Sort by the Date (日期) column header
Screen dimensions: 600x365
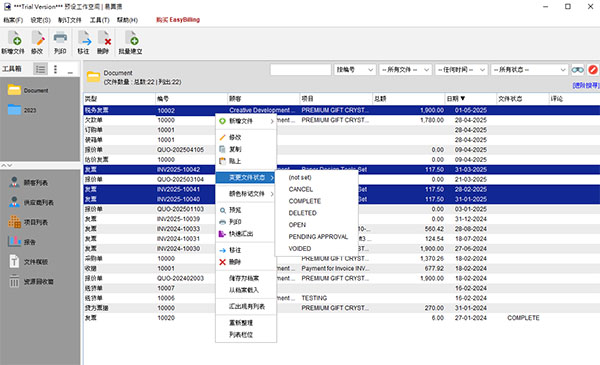(471, 99)
